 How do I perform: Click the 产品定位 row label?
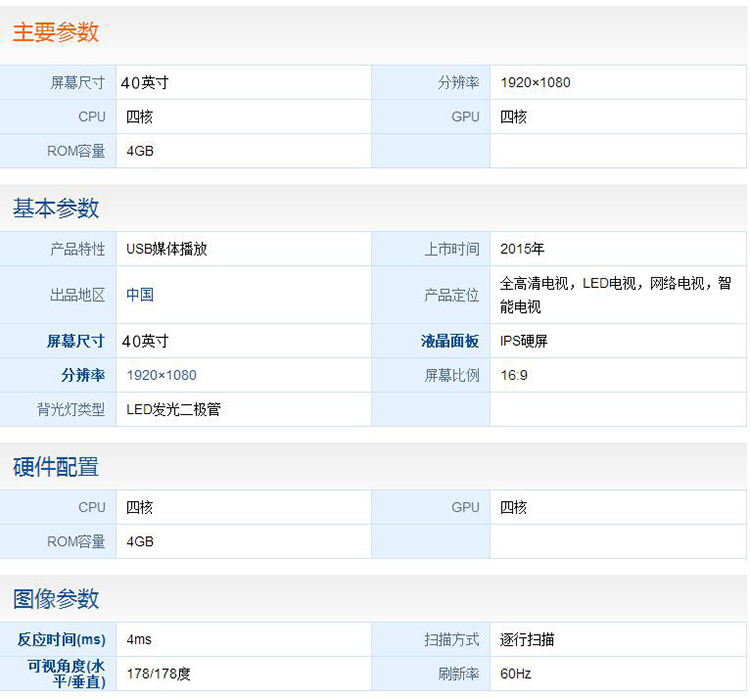(452, 295)
